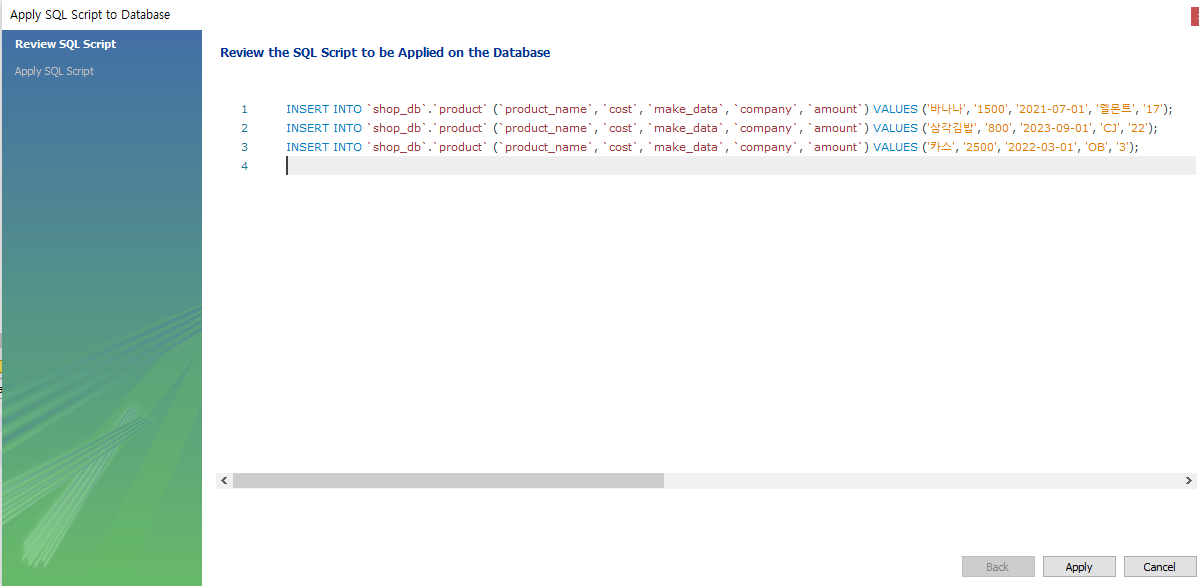
Task: Click the value 'CJ' in line 2
Action: point(1110,128)
